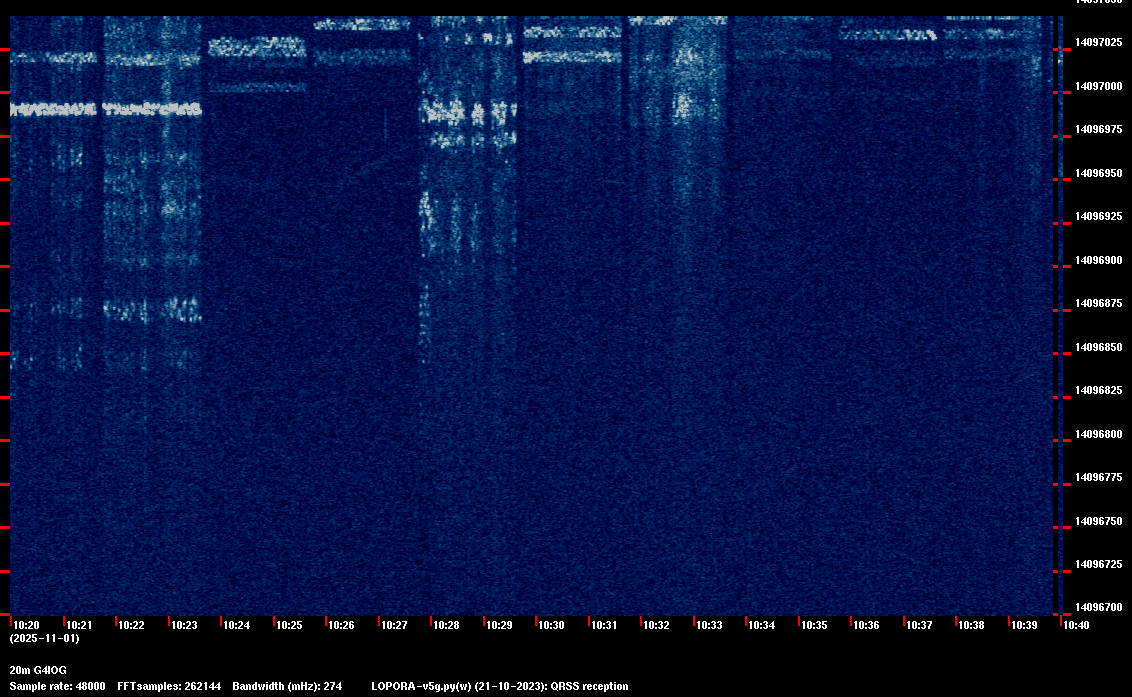
Task: Click the 14096925 frequency label
Action: [x=1099, y=217]
